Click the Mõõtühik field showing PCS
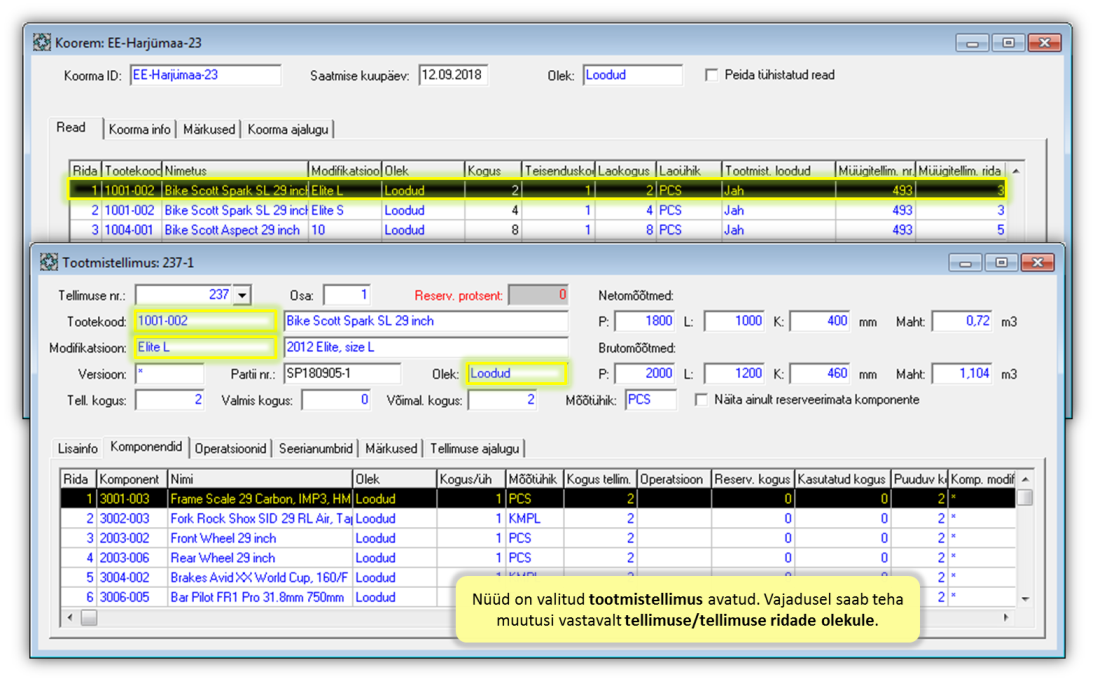 tap(651, 400)
